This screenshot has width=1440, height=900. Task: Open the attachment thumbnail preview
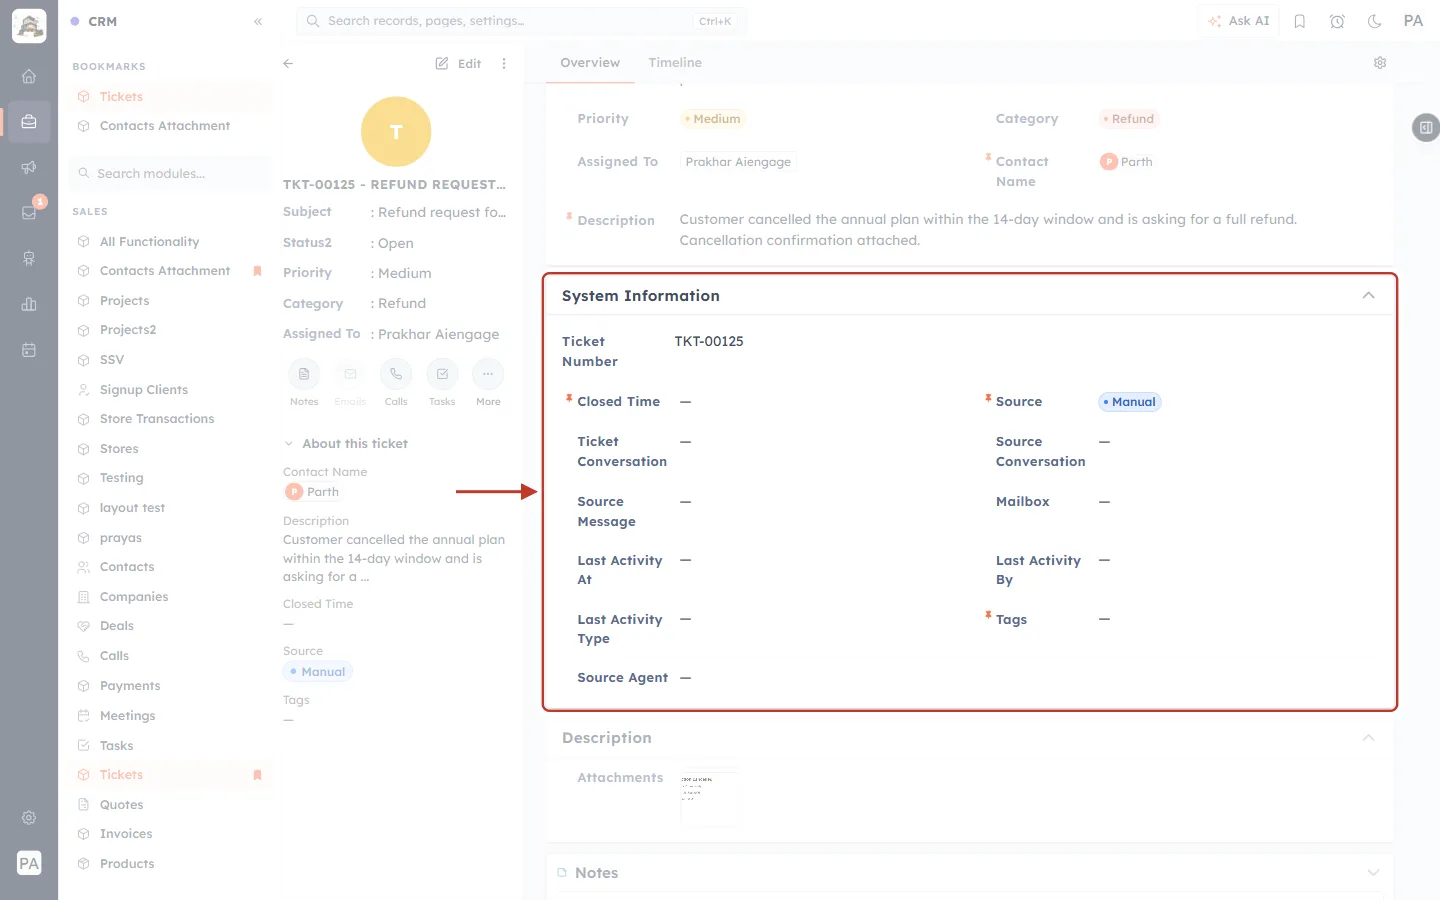pos(710,797)
